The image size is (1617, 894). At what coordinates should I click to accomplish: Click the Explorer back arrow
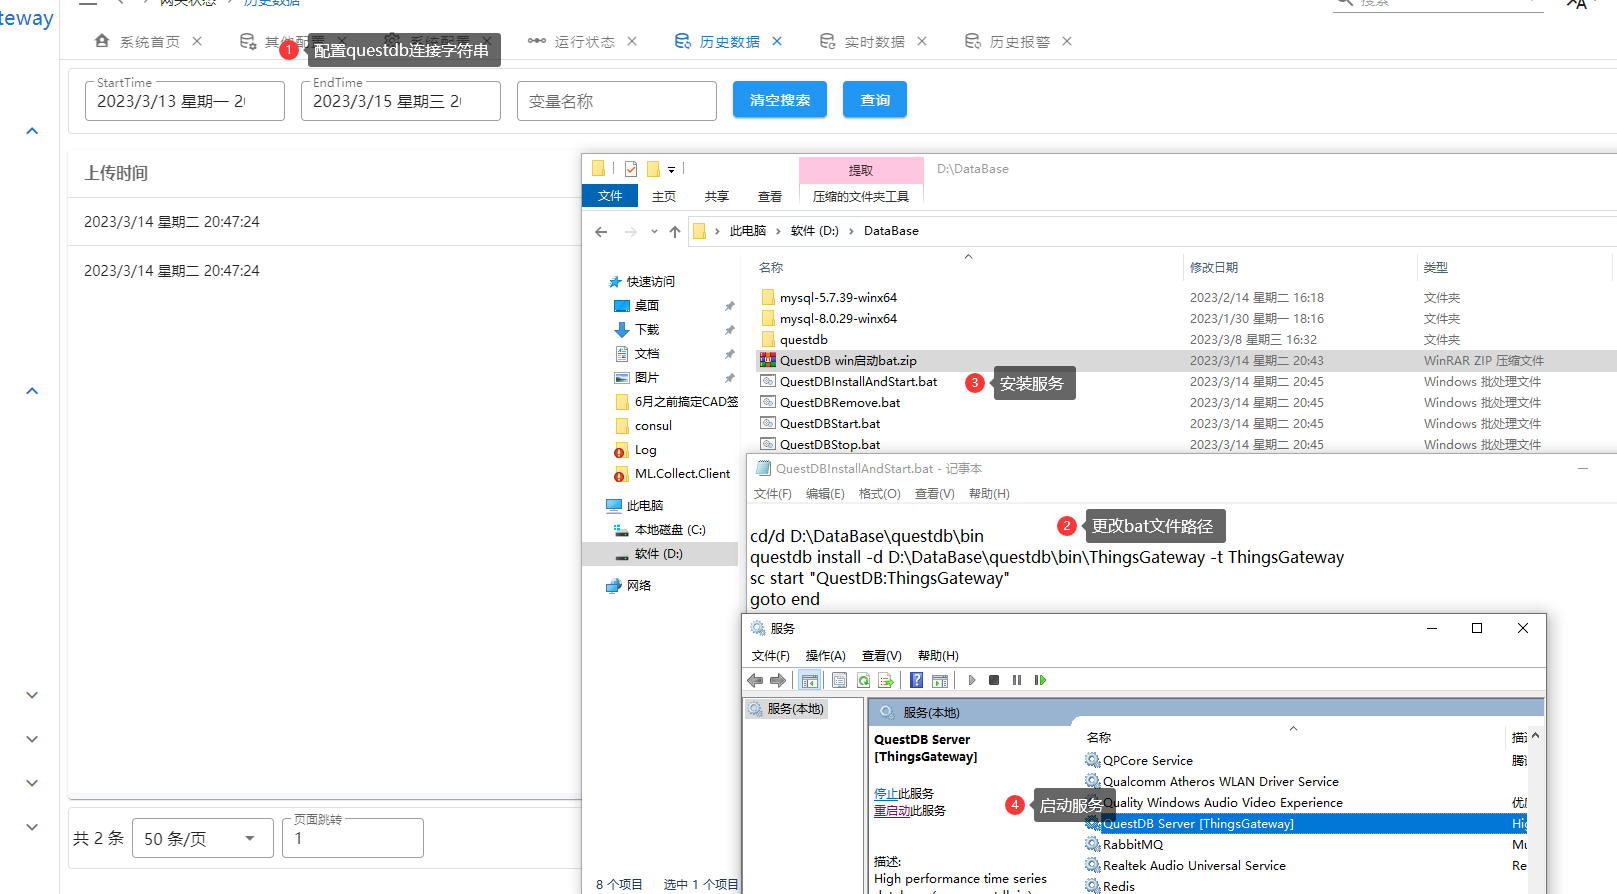click(601, 232)
